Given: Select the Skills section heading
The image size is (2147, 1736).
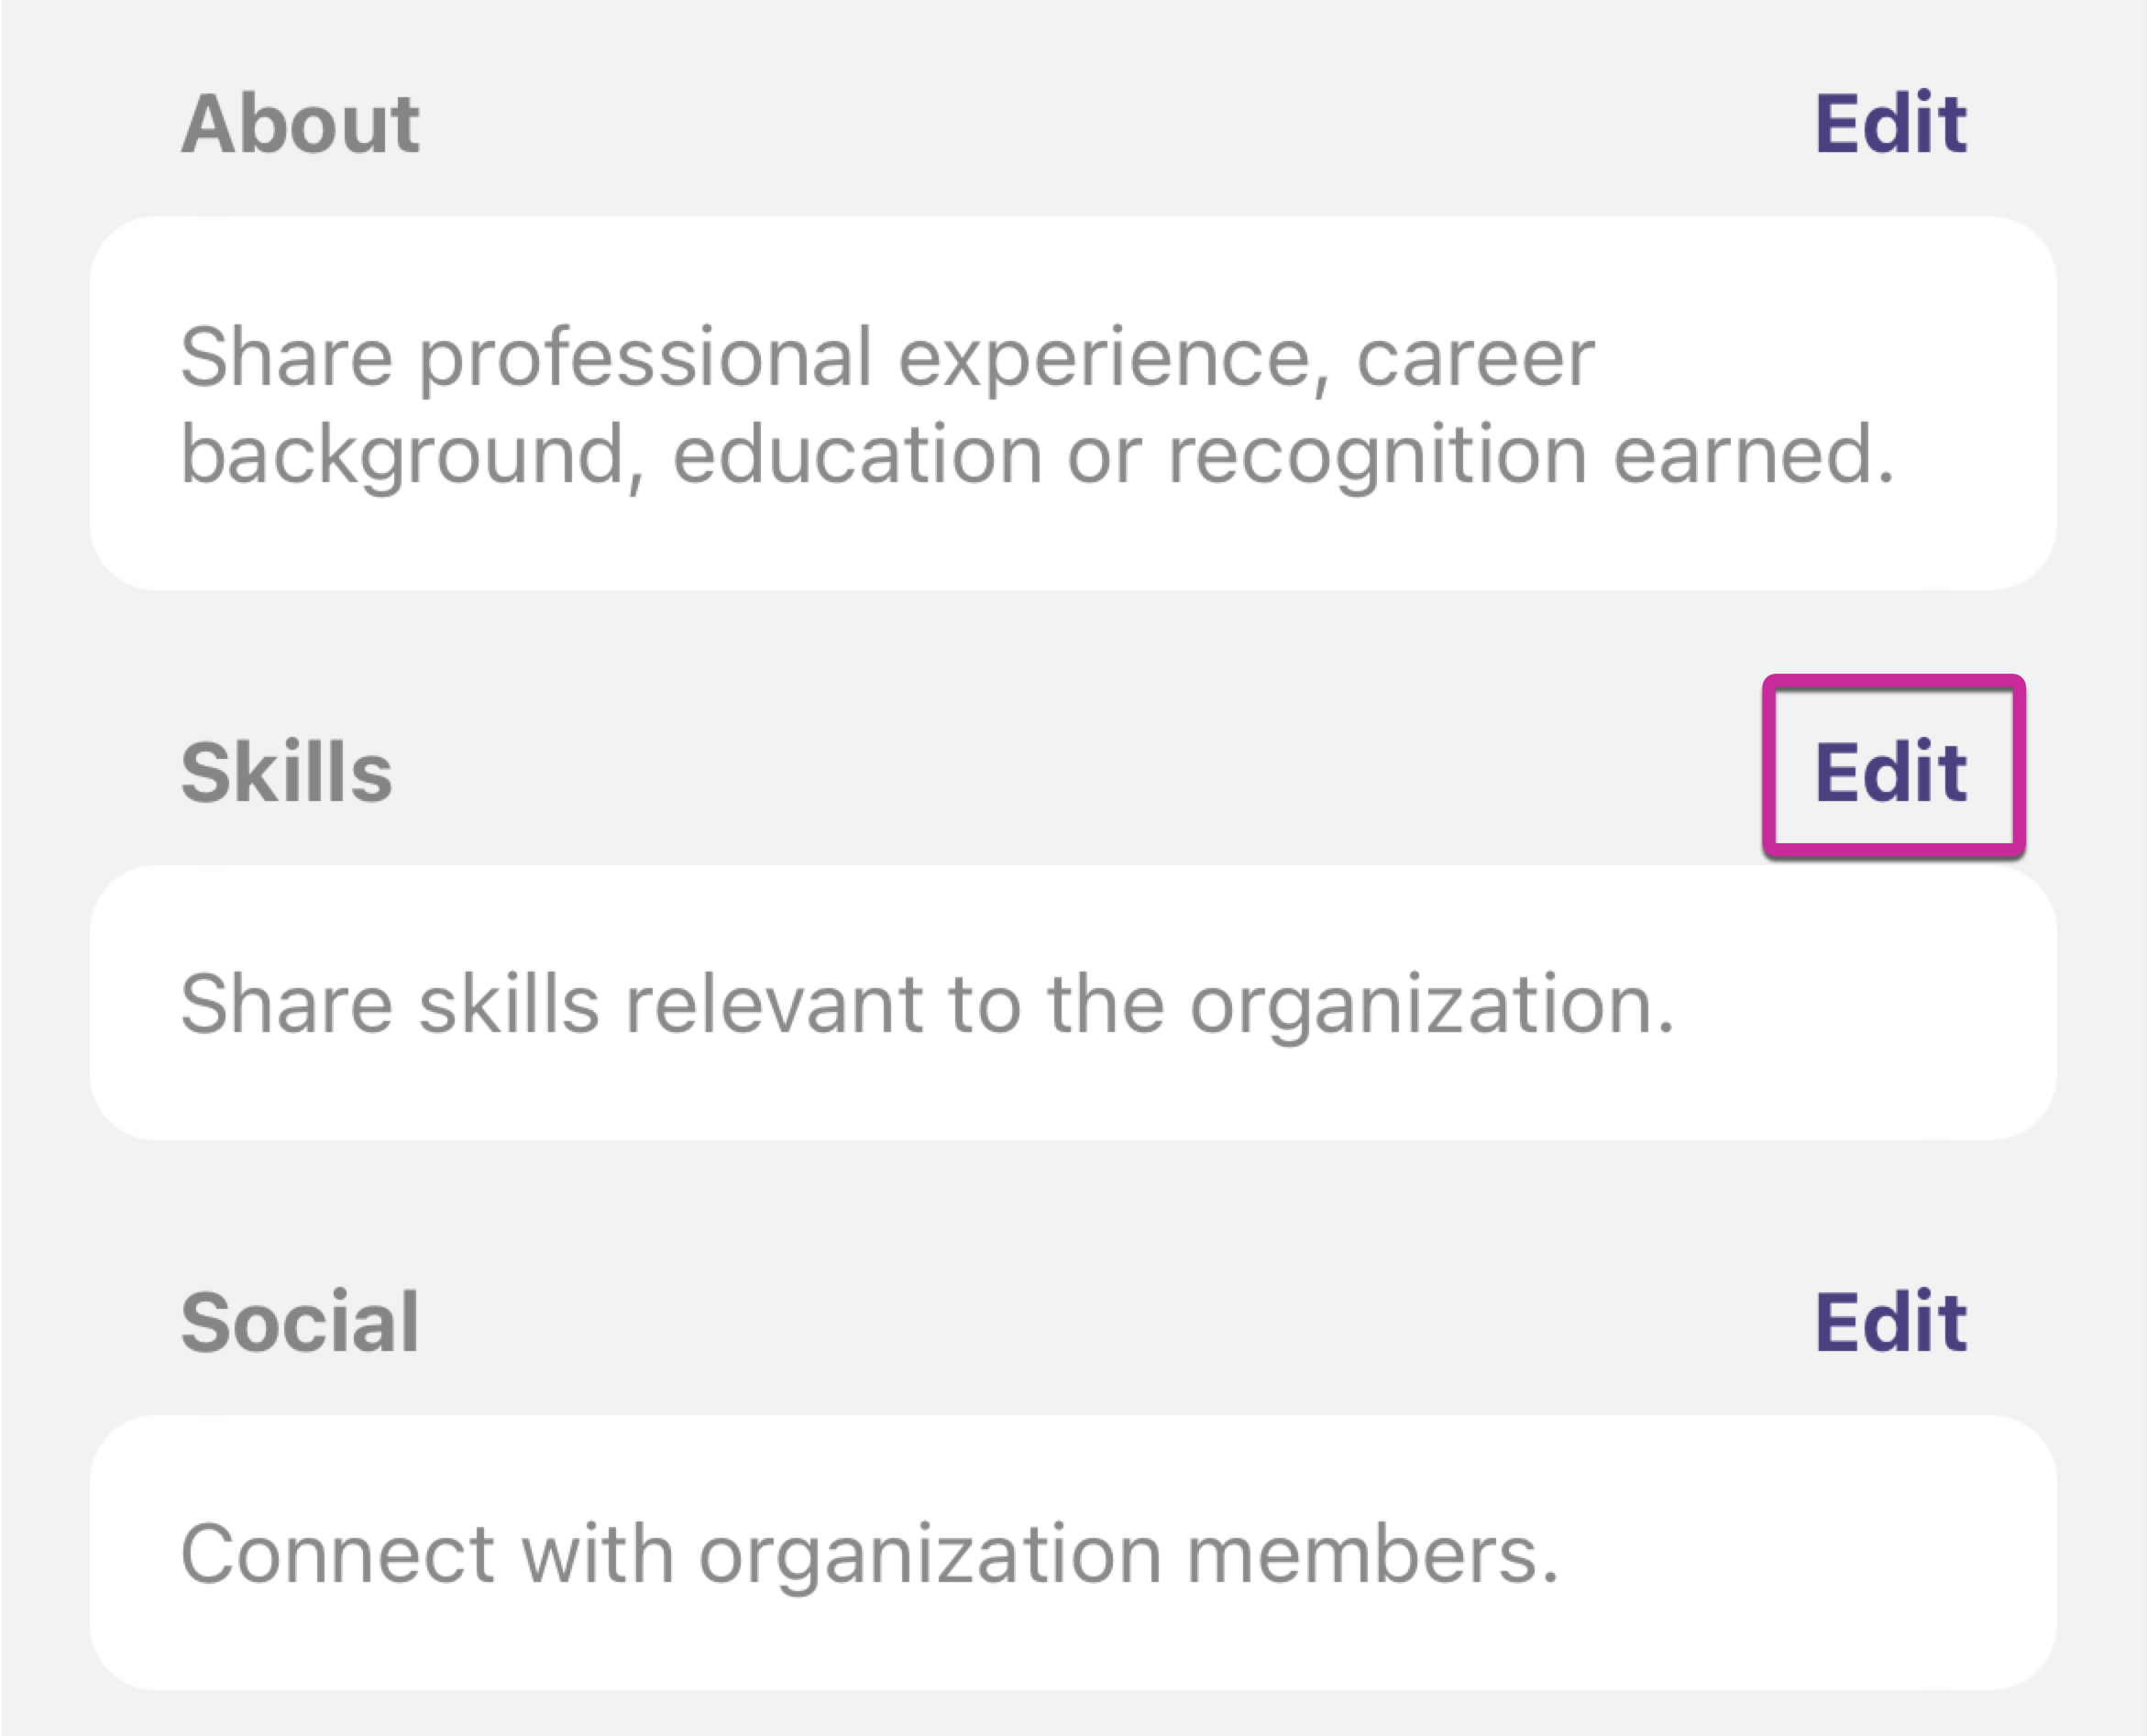Looking at the screenshot, I should (x=286, y=771).
